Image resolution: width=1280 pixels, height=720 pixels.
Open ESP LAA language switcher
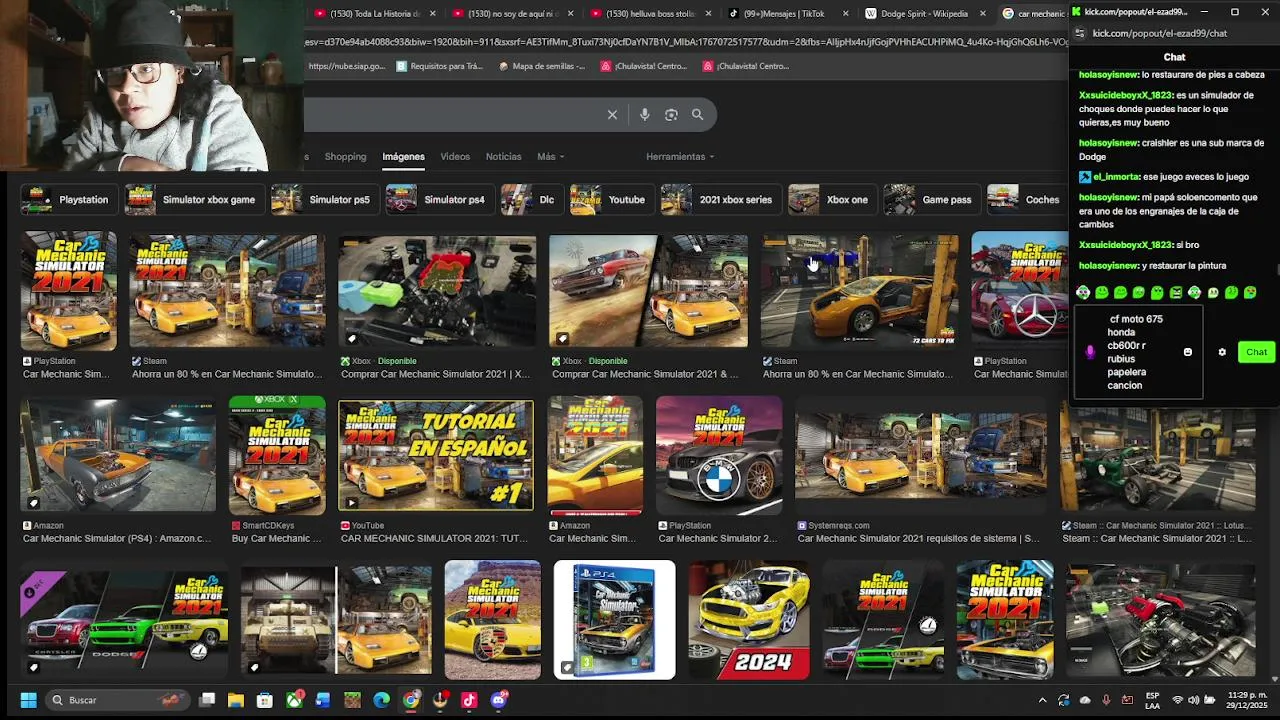[1153, 700]
